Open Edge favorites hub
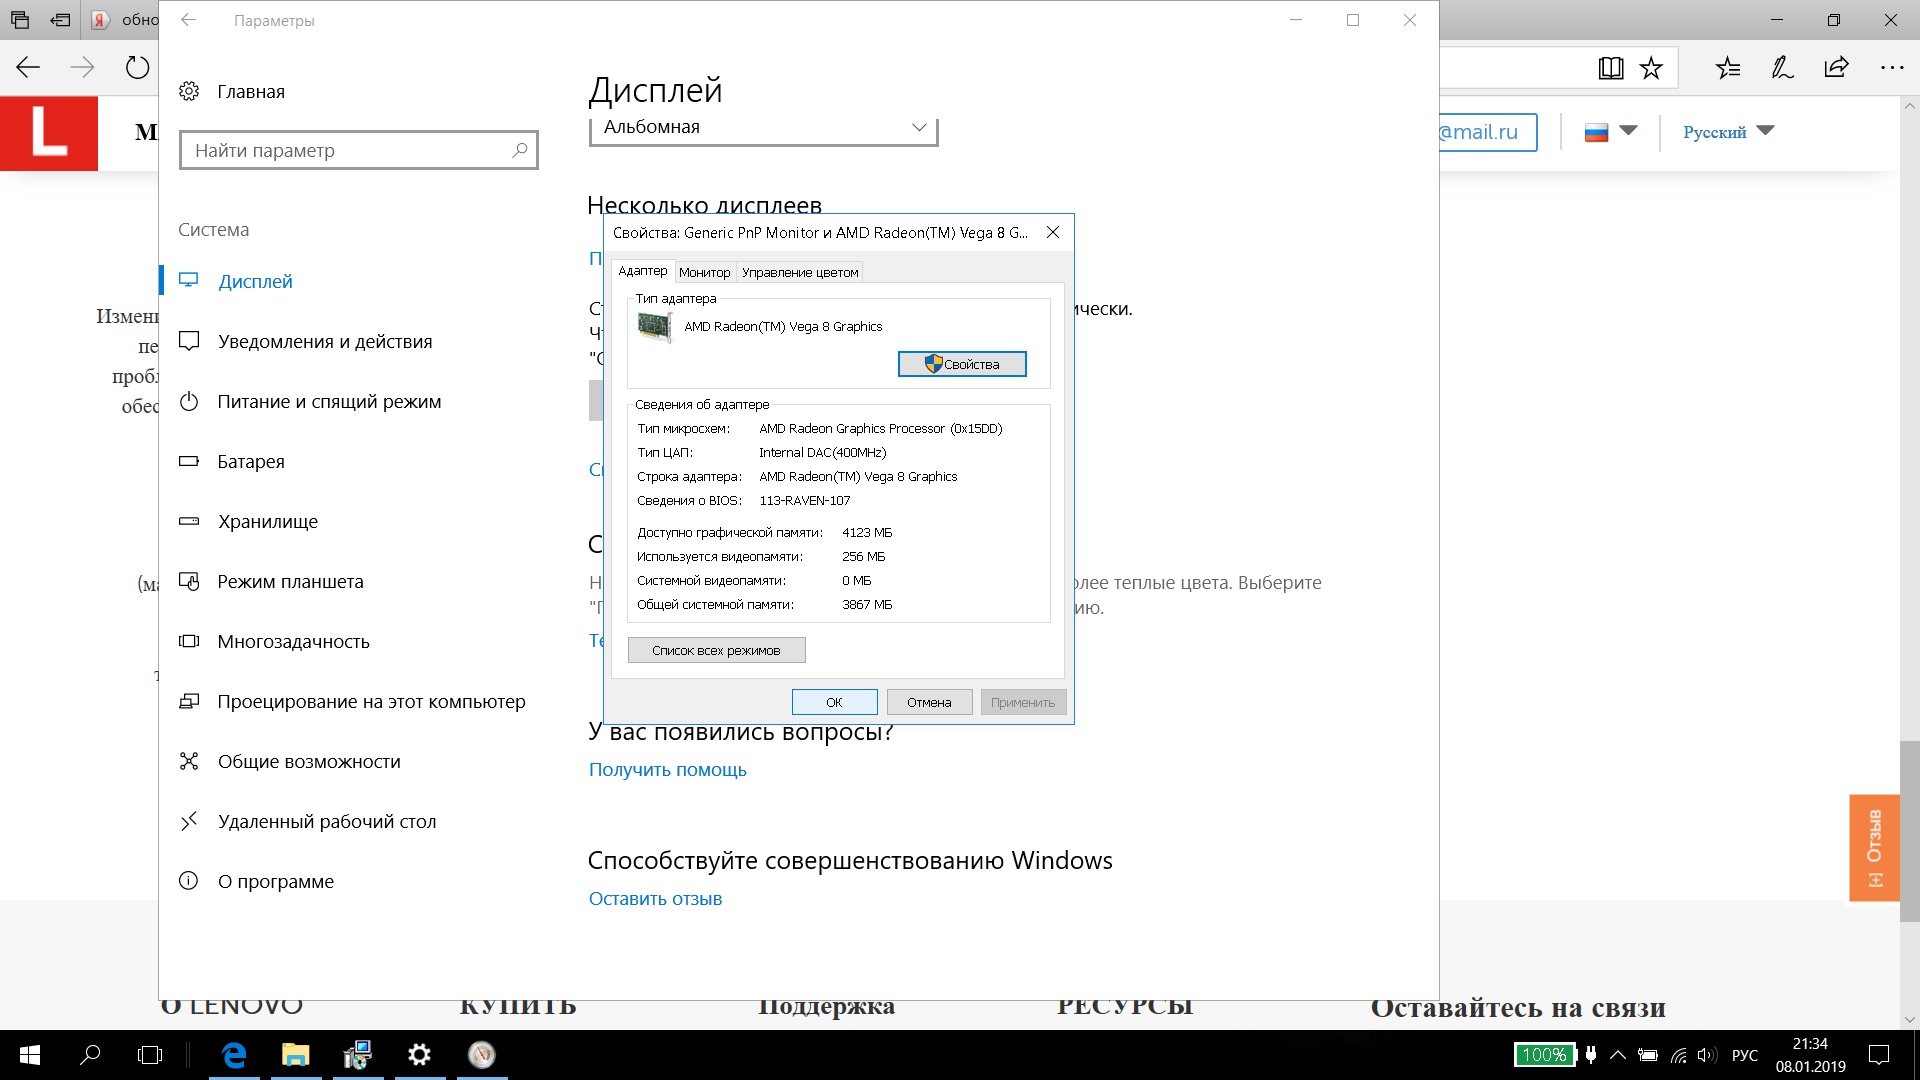The image size is (1920, 1080). point(1728,68)
